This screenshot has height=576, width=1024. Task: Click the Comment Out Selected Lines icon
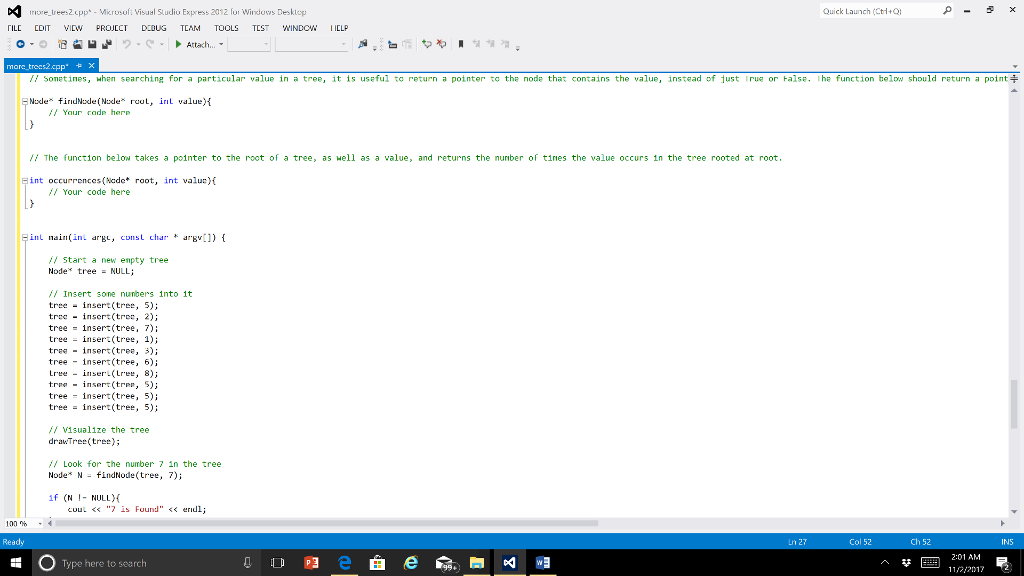(427, 44)
